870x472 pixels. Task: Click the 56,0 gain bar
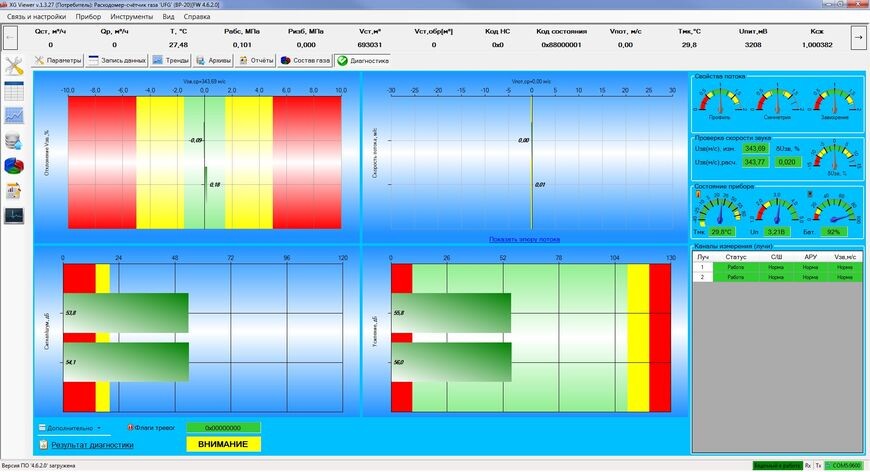point(451,362)
